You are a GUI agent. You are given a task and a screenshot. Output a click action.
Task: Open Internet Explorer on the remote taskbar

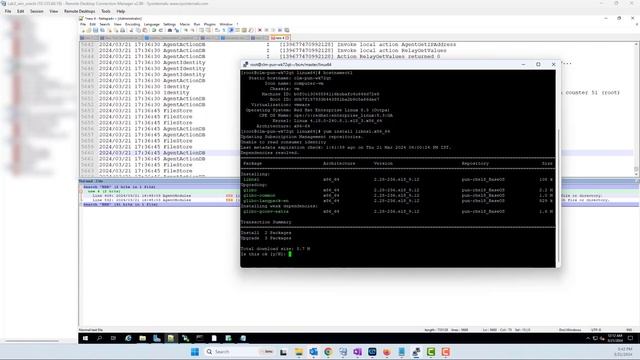pos(128,338)
